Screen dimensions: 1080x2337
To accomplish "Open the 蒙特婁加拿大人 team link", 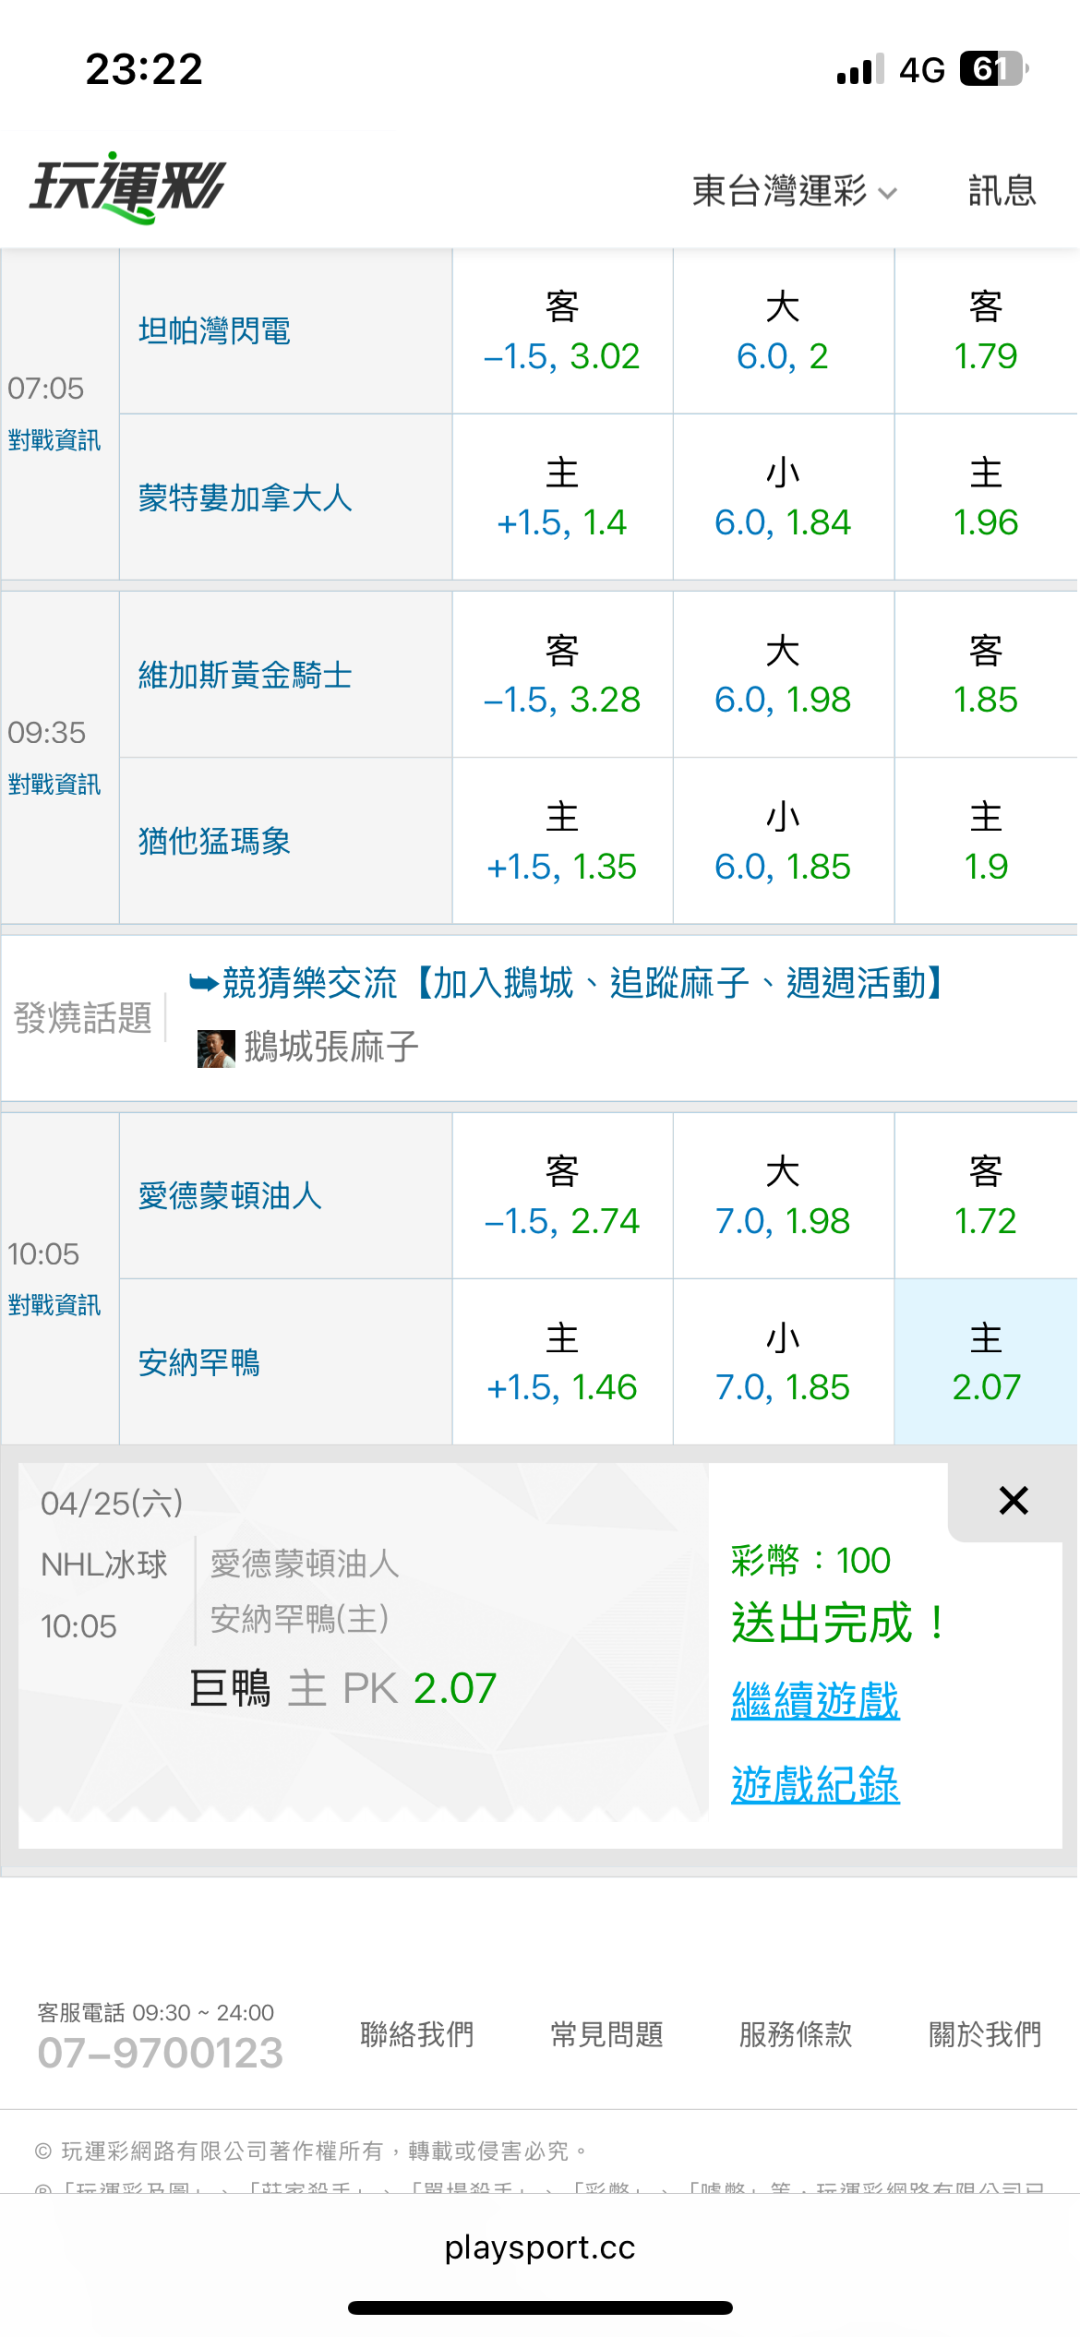I will tap(245, 498).
